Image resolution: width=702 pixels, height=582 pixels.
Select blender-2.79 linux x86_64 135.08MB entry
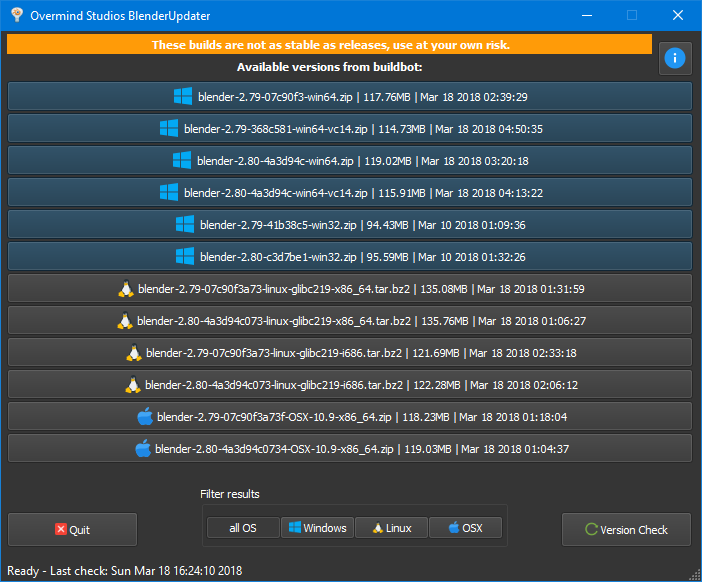click(350, 289)
